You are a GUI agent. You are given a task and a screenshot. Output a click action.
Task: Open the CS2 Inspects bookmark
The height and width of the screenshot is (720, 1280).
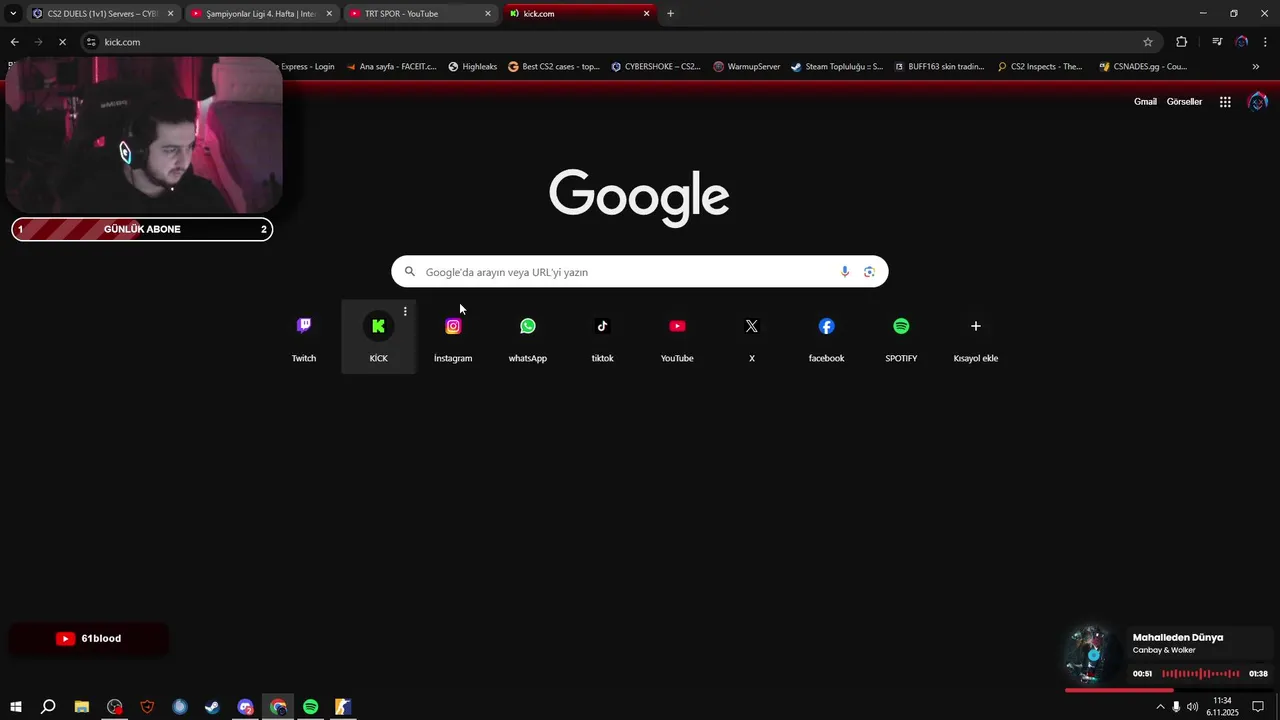point(1040,67)
